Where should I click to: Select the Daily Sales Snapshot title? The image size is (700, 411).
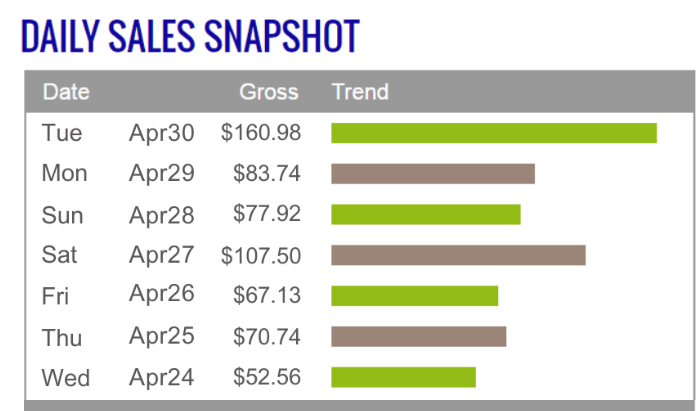pyautogui.click(x=189, y=37)
